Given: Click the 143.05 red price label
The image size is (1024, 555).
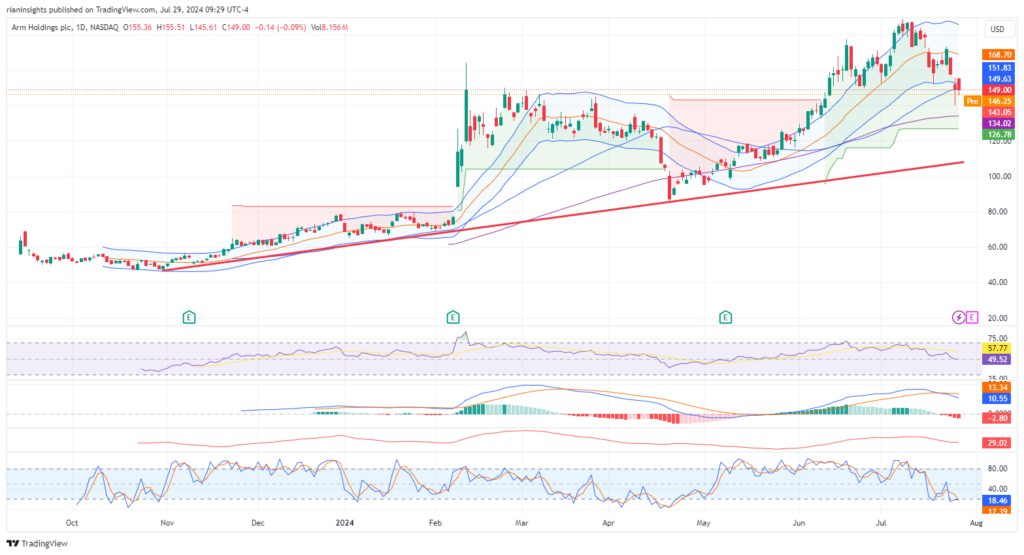Looking at the screenshot, I should 999,112.
